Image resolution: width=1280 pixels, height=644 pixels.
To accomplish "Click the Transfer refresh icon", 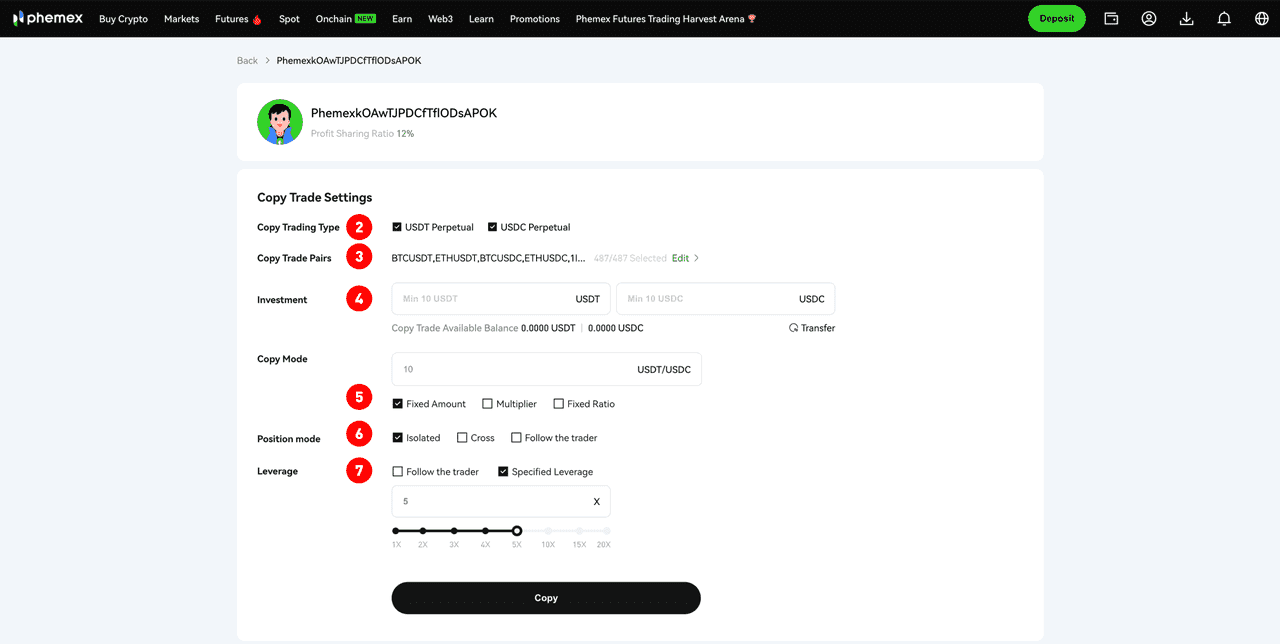I will point(794,328).
